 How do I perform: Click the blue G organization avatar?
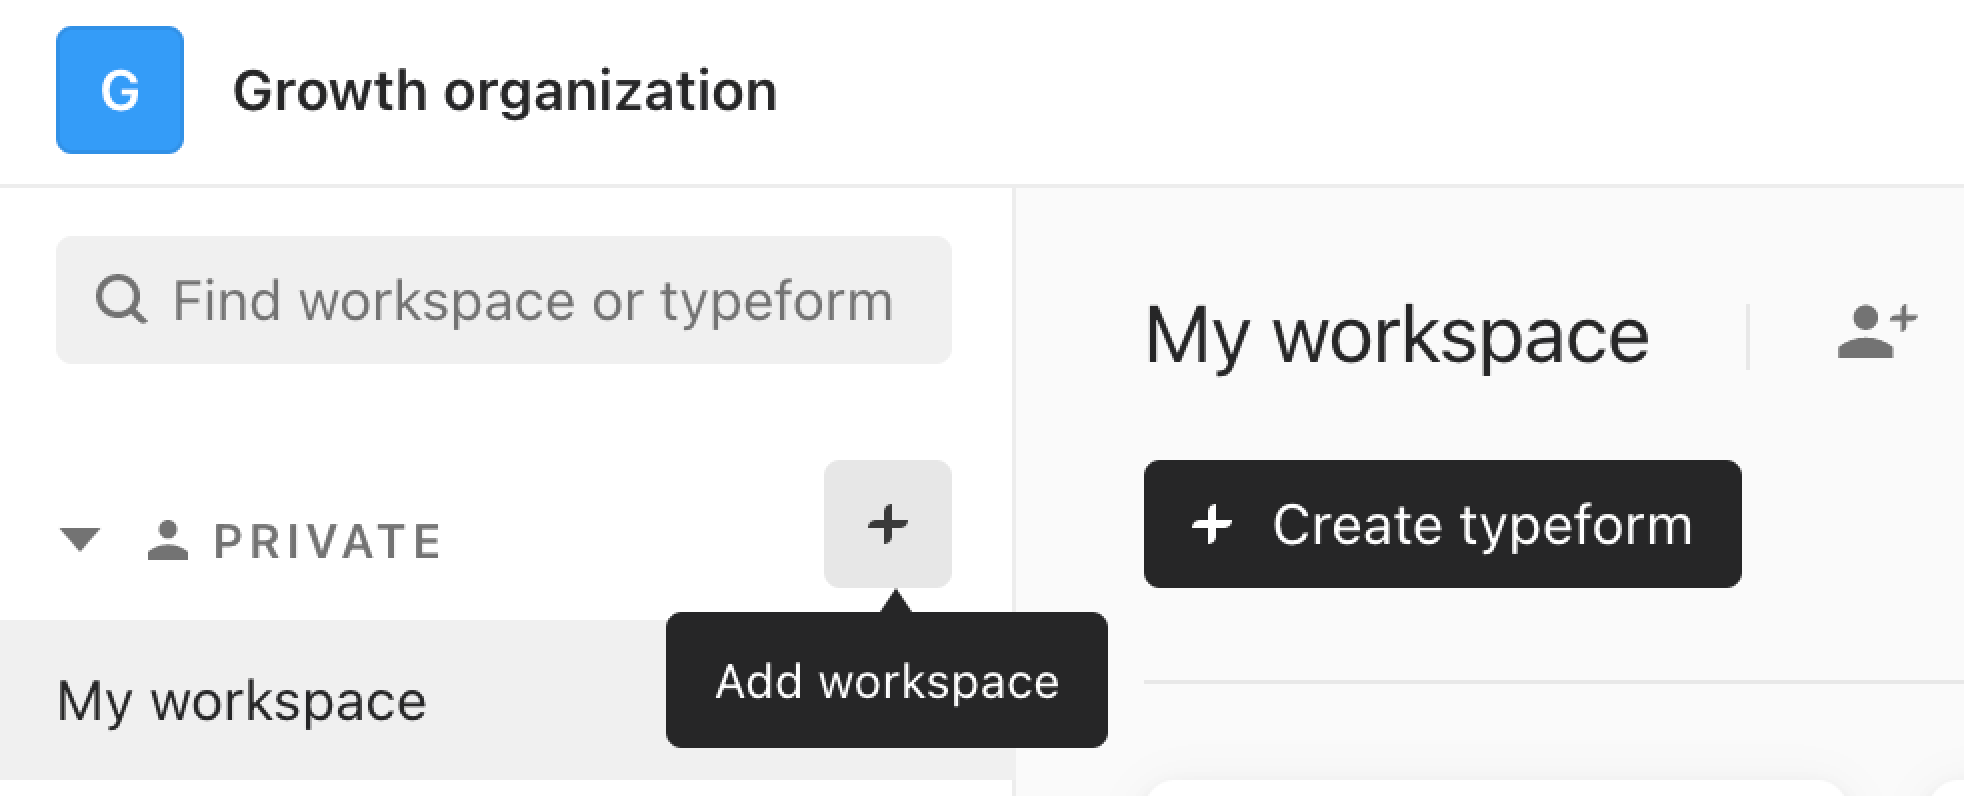pos(120,90)
